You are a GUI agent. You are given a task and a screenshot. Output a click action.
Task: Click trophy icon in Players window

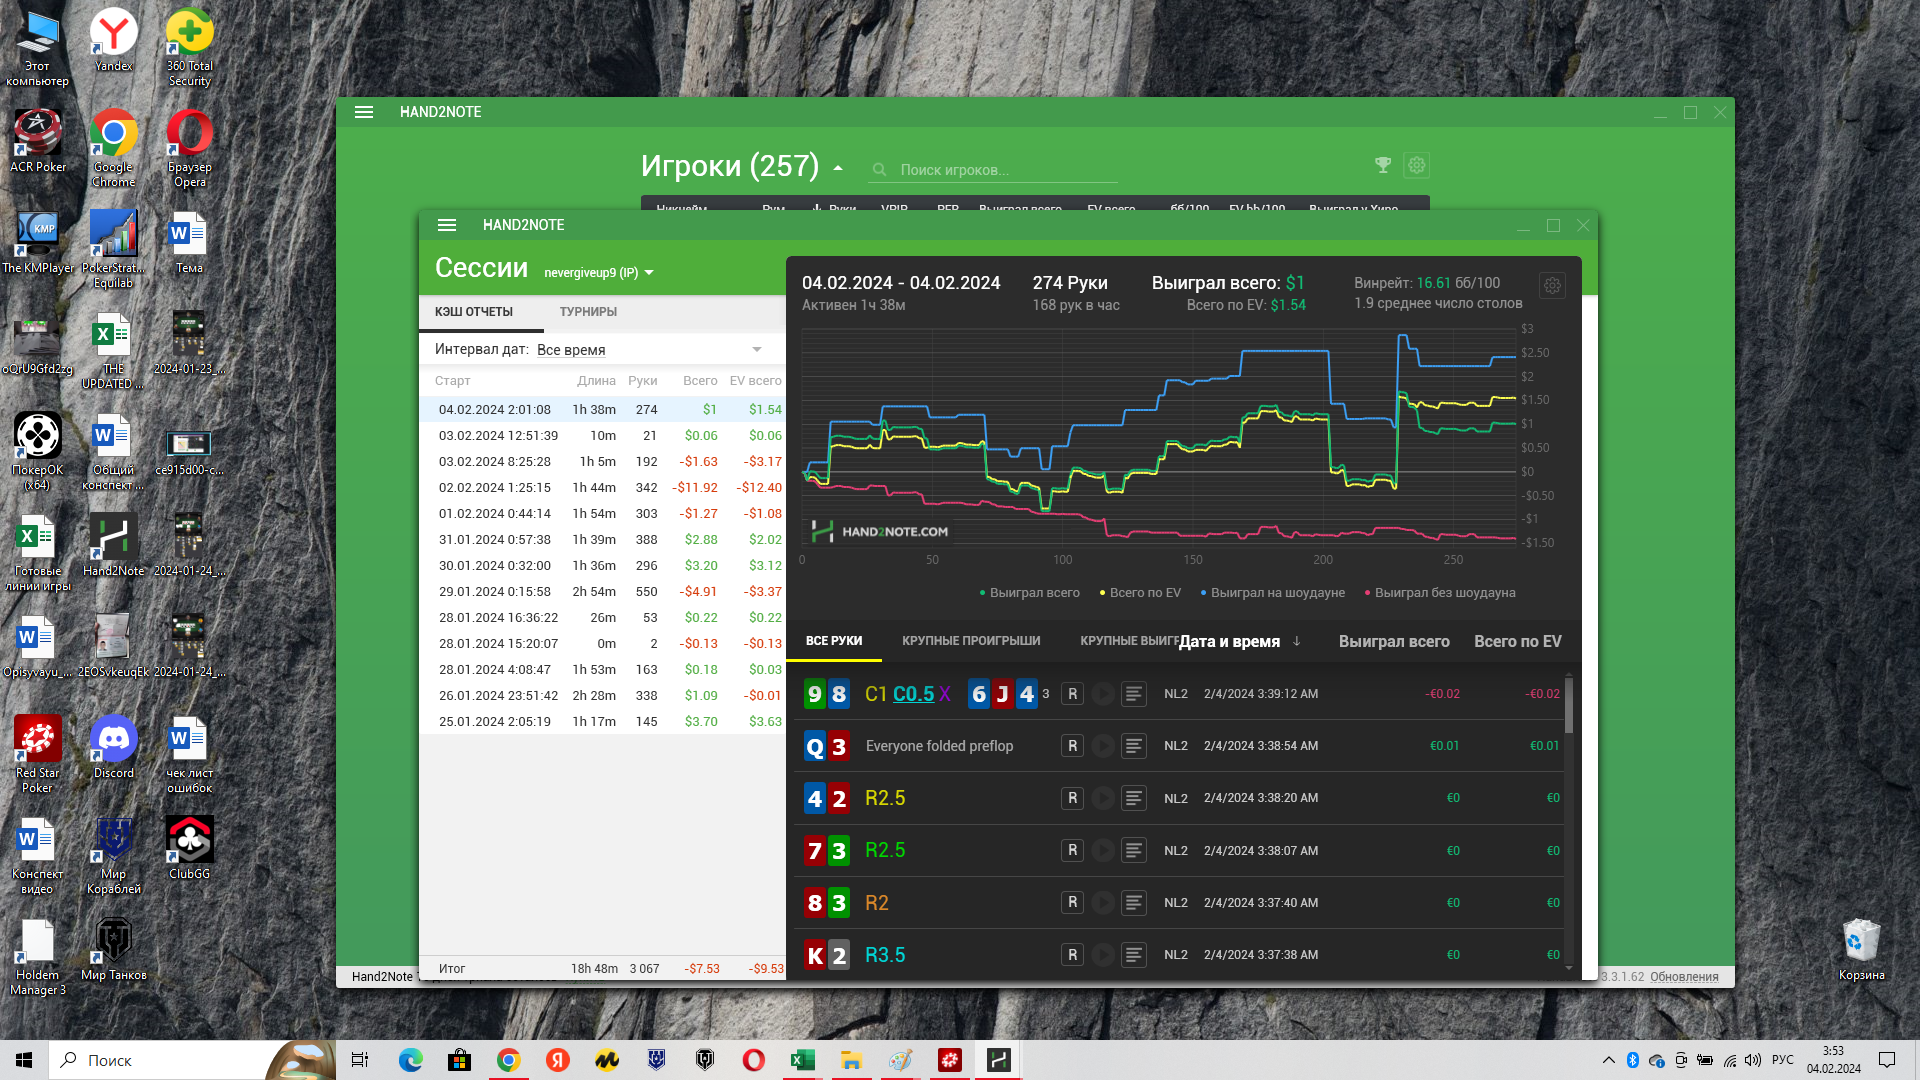(x=1383, y=166)
